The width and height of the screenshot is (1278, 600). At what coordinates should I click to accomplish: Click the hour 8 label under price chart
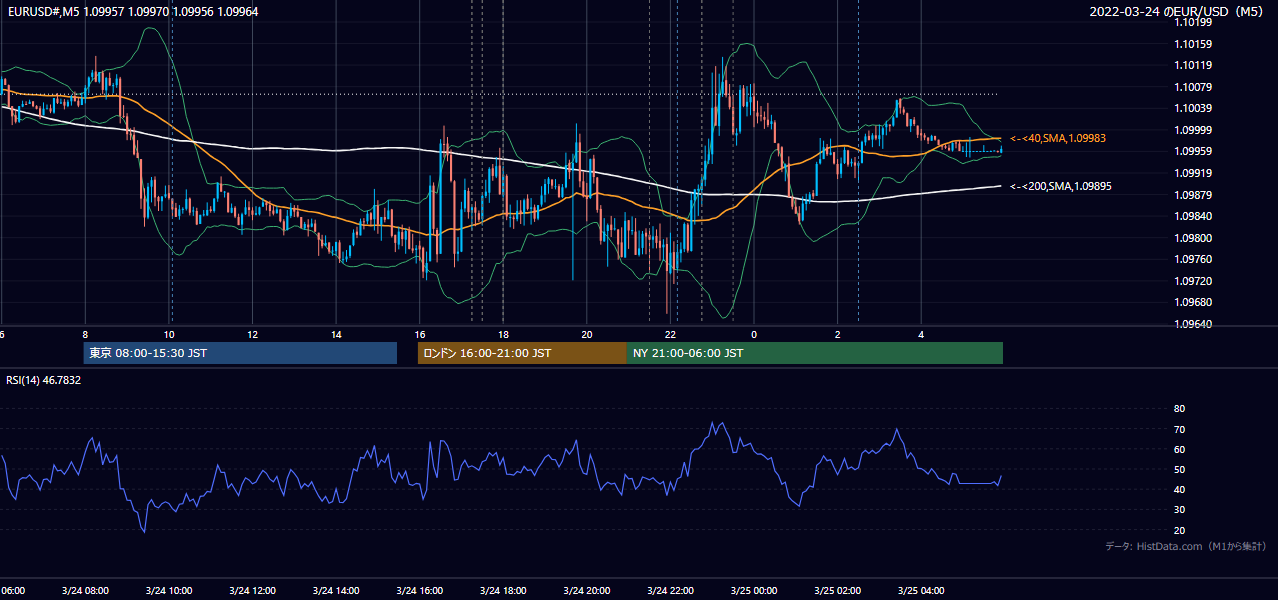click(86, 334)
